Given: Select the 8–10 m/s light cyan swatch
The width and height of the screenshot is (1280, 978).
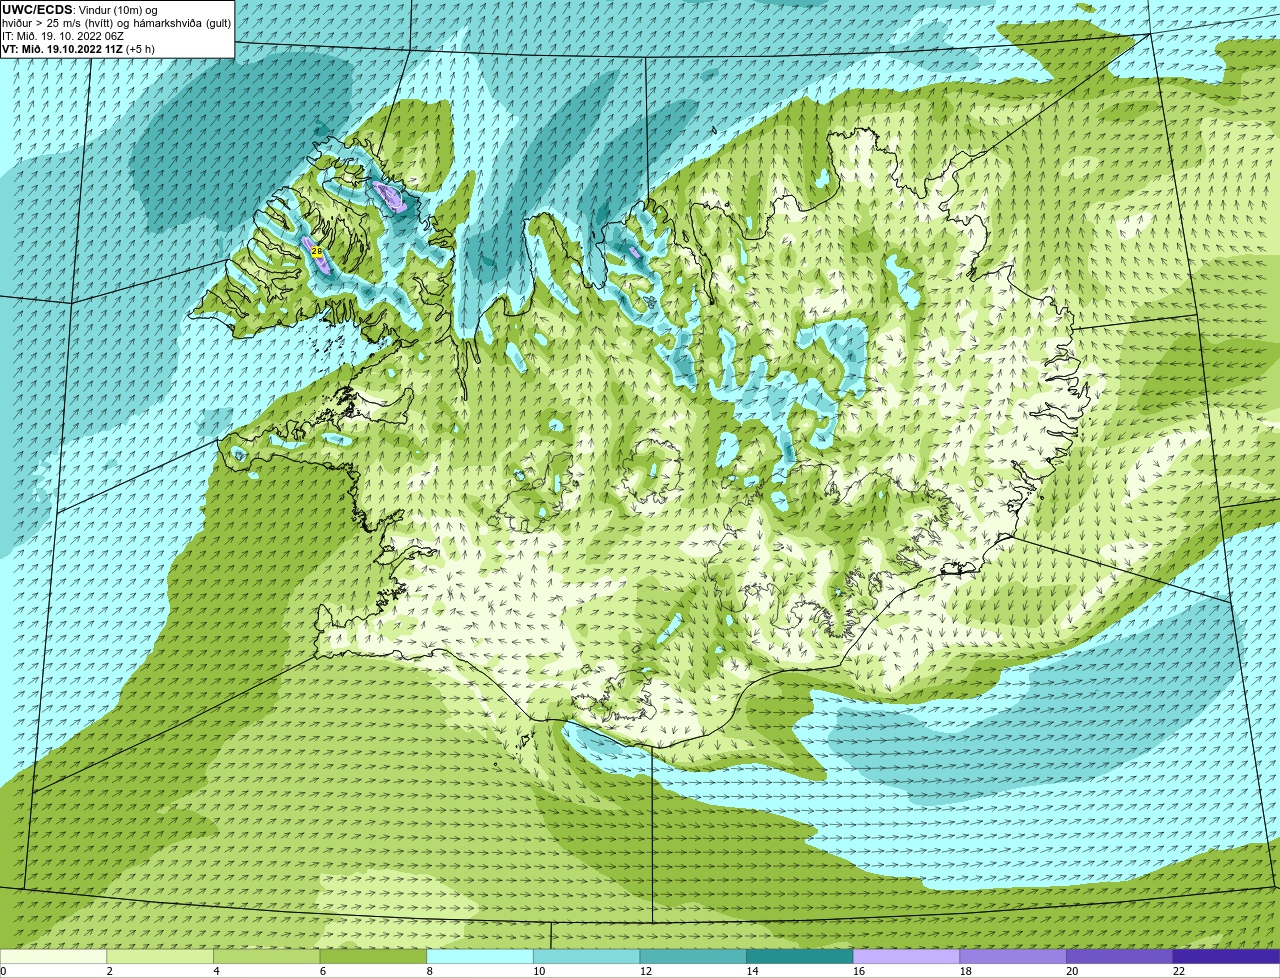Looking at the screenshot, I should pyautogui.click(x=480, y=956).
